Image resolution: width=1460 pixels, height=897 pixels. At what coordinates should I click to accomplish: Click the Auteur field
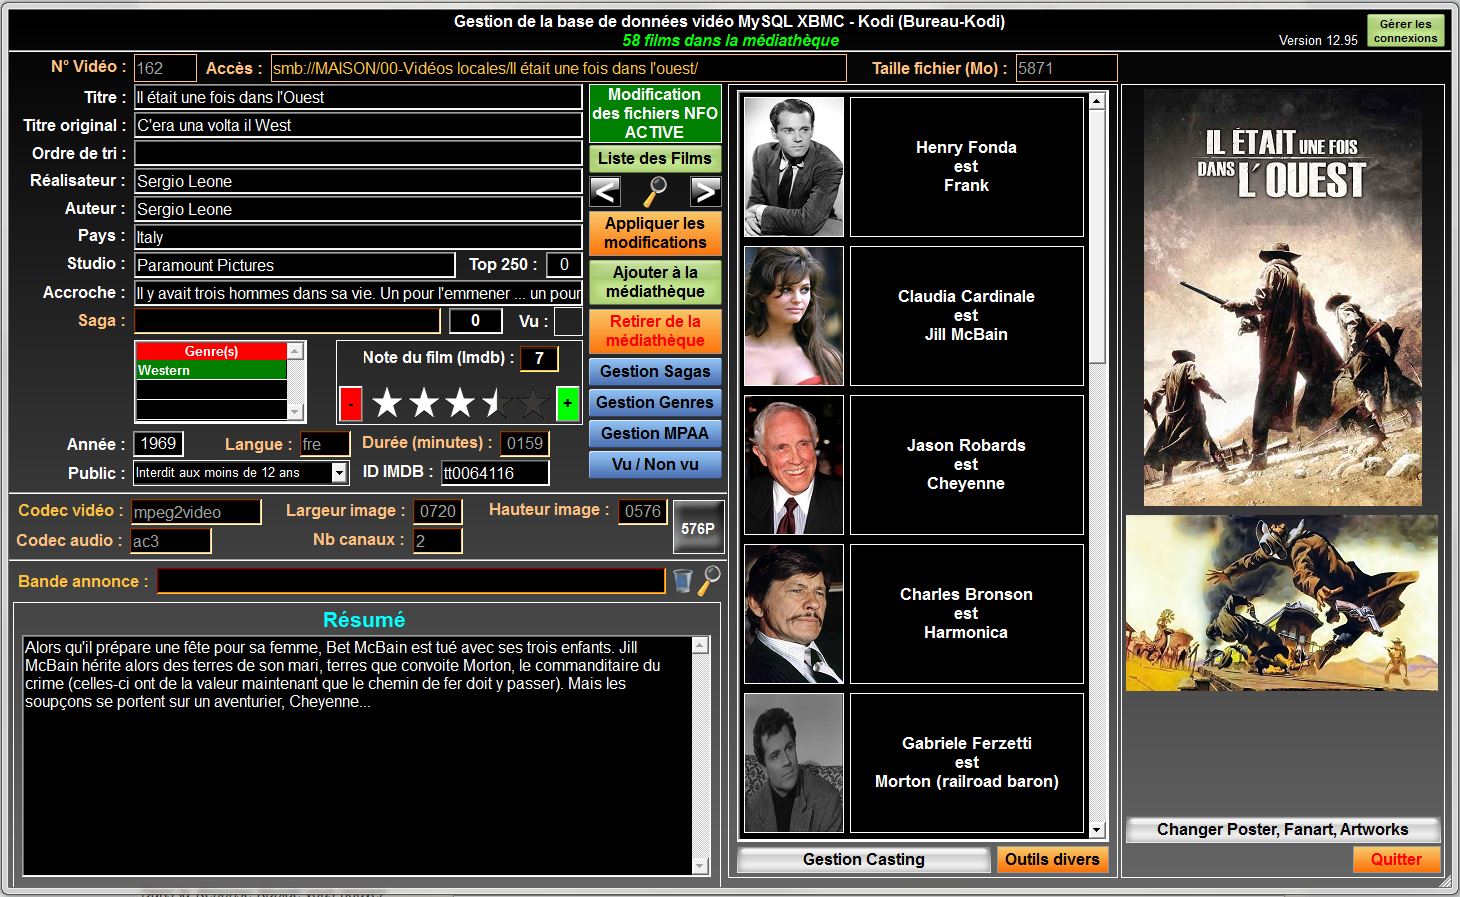358,209
